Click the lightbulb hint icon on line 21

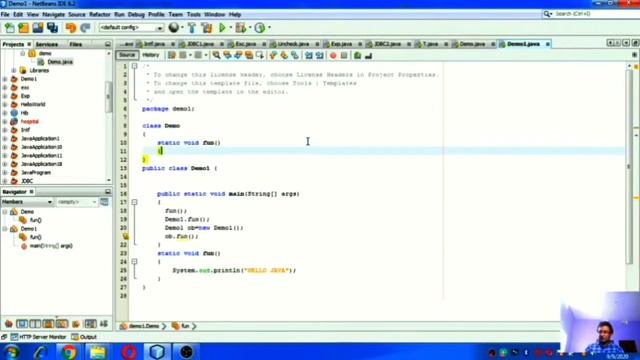[x=125, y=236]
